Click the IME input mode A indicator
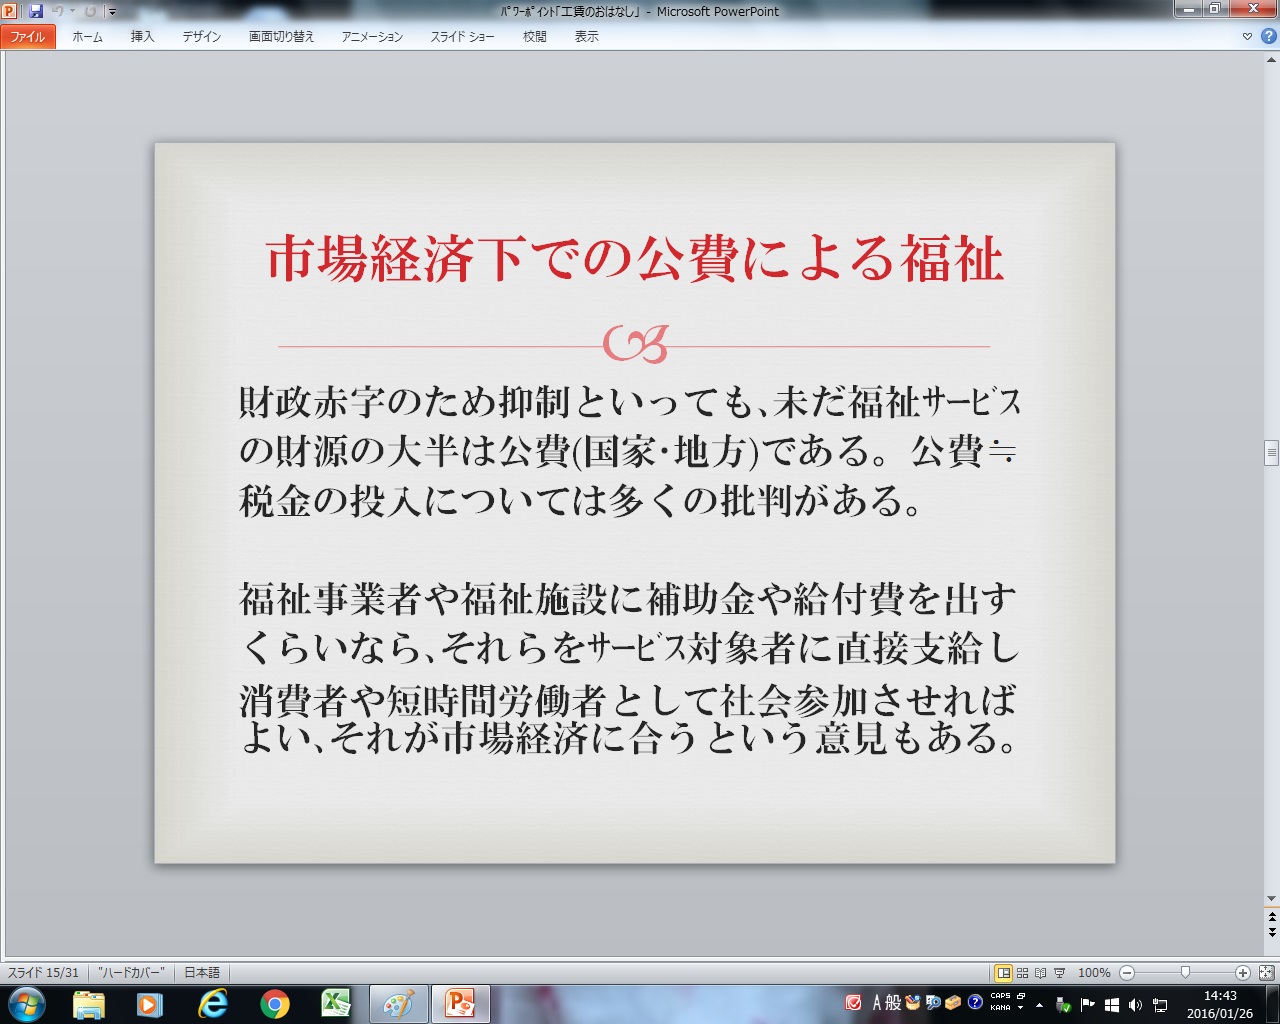 (877, 1003)
